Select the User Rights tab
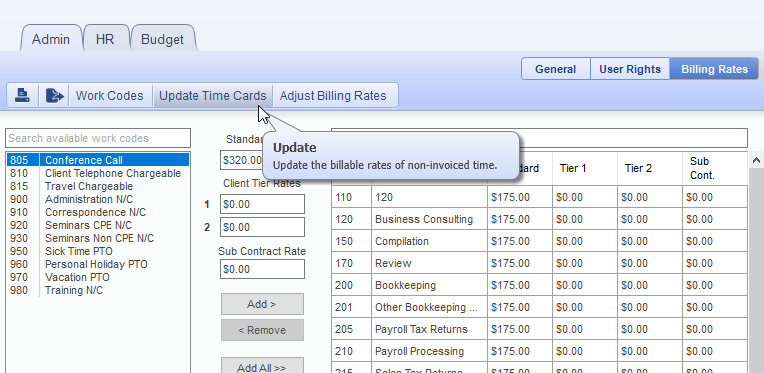This screenshot has width=764, height=373. 630,69
